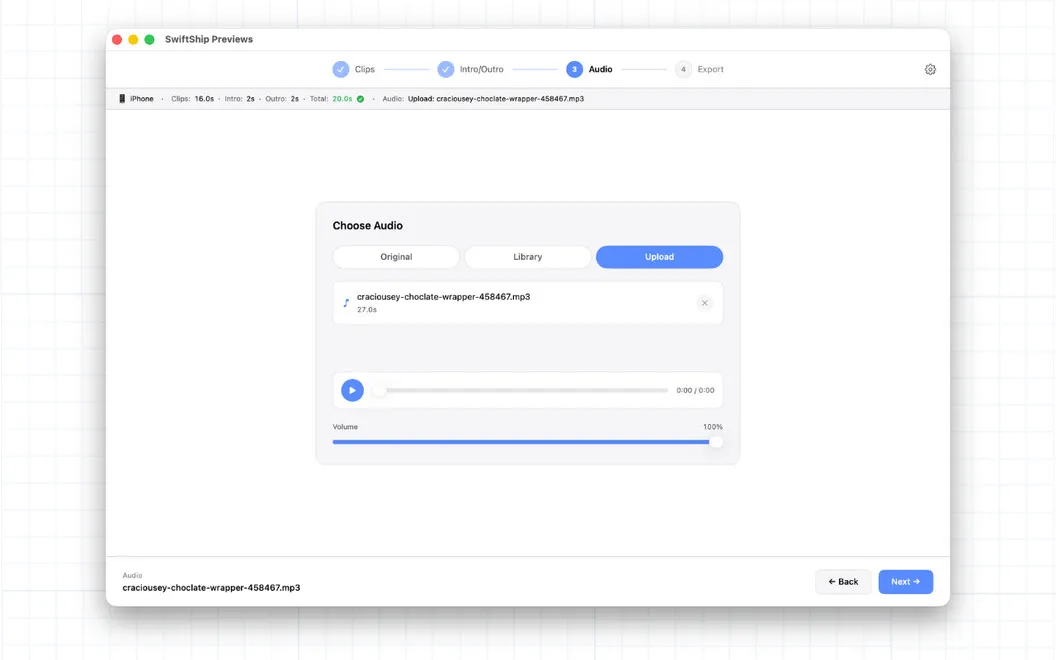Click the mp3 filename in the upload card
The height and width of the screenshot is (660, 1056).
(x=443, y=296)
